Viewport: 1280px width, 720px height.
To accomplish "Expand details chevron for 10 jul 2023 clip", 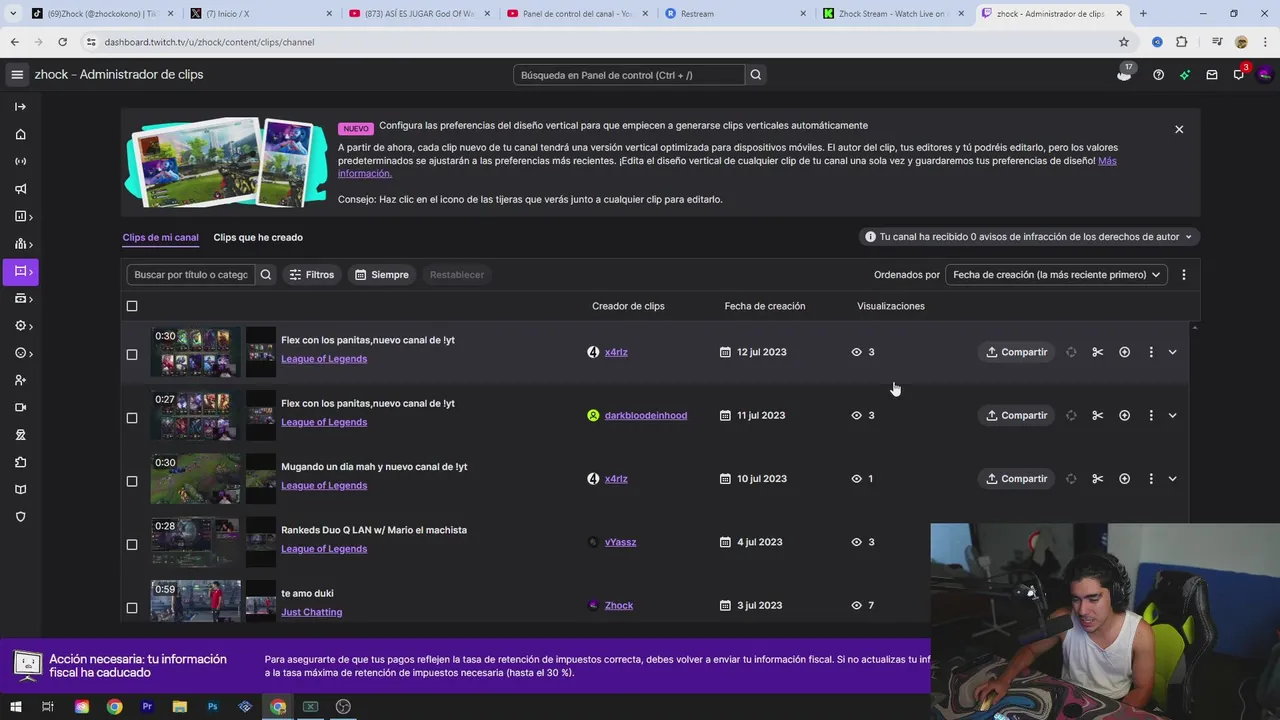I will [1172, 479].
